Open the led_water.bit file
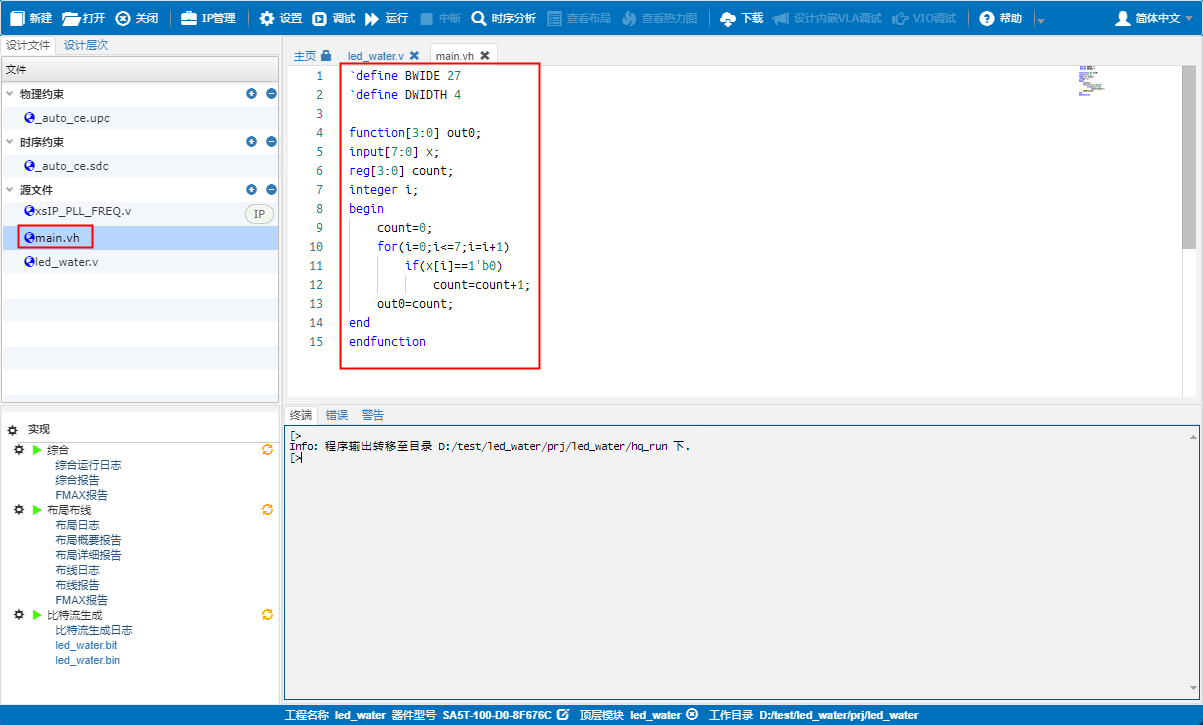This screenshot has height=725, width=1203. point(86,644)
